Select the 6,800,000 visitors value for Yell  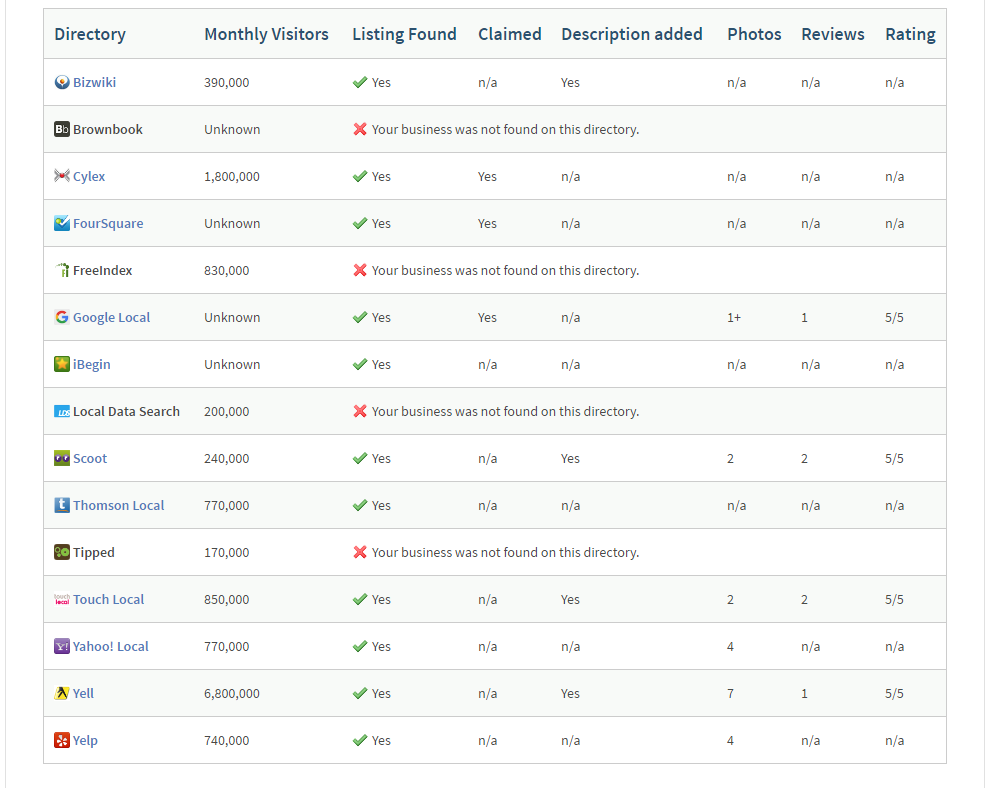[x=232, y=693]
